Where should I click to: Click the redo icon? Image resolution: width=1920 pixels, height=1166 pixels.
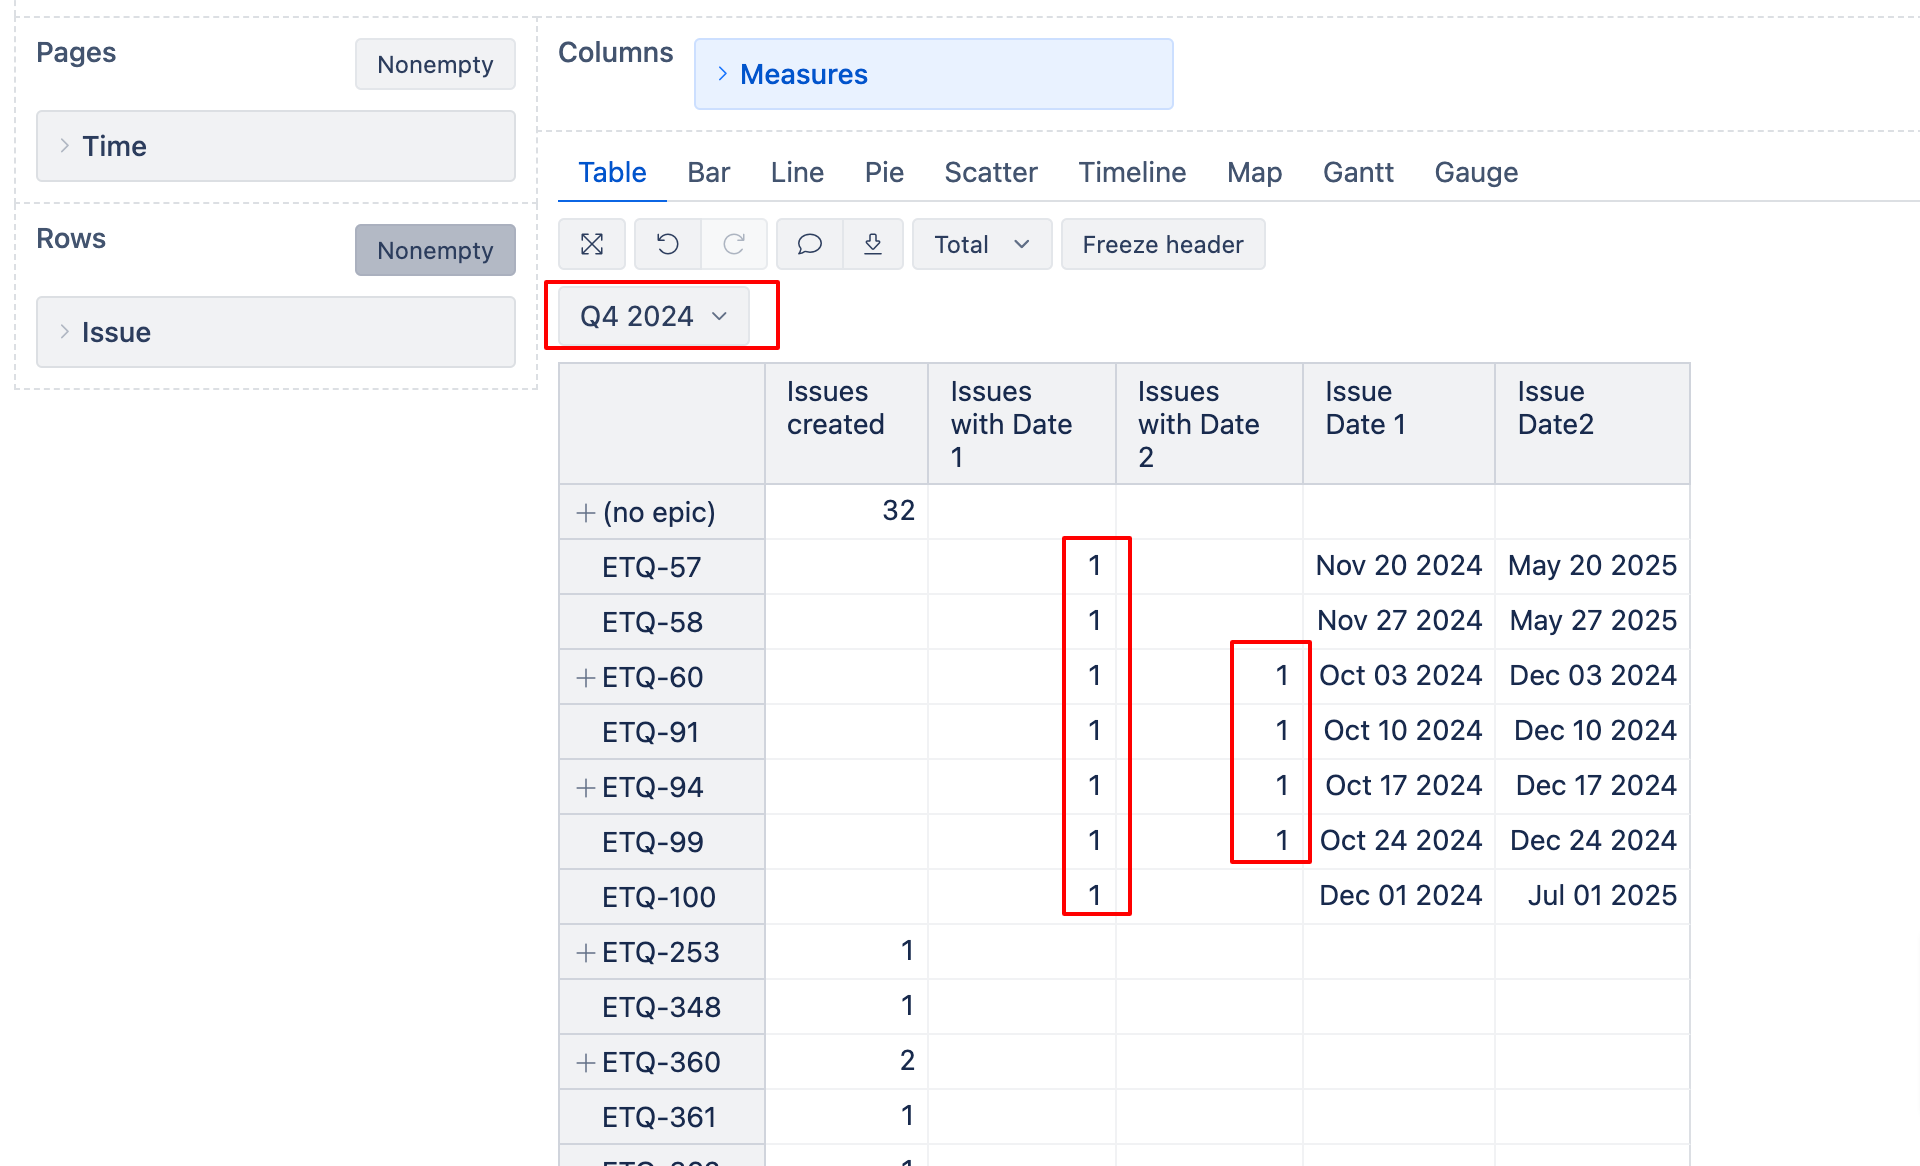(734, 244)
